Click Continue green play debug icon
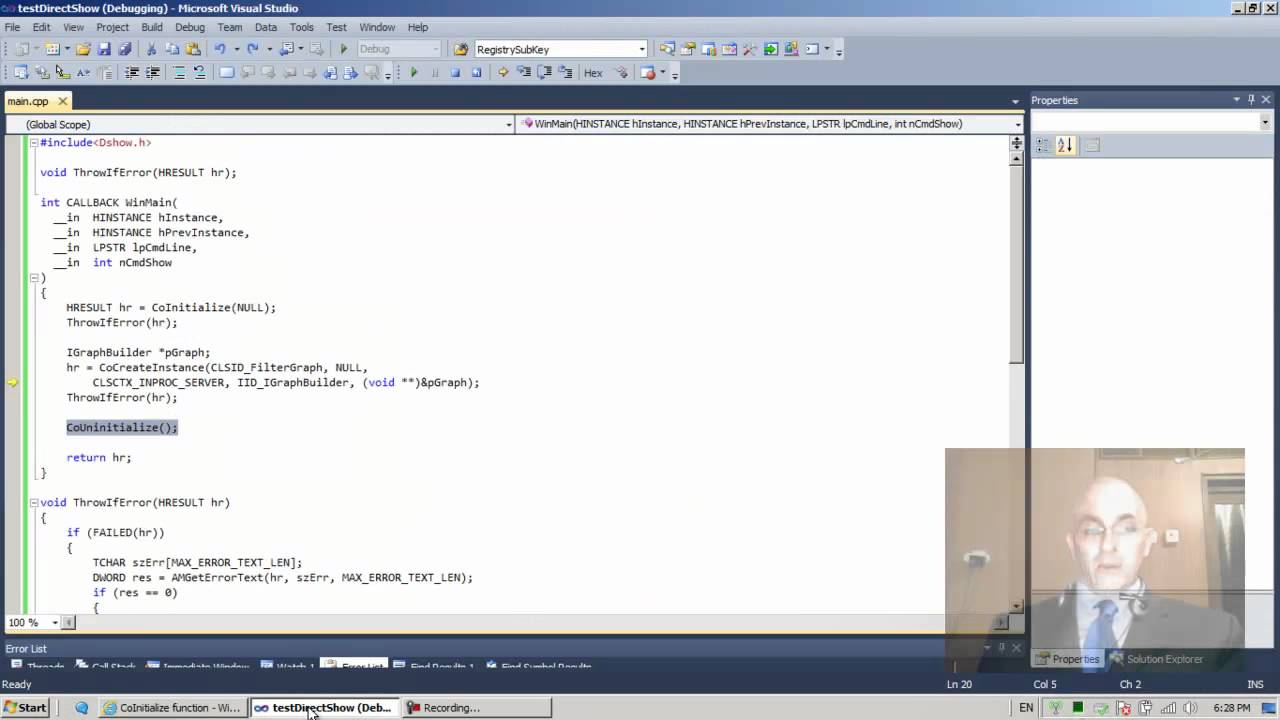Viewport: 1280px width, 720px height. 414,72
